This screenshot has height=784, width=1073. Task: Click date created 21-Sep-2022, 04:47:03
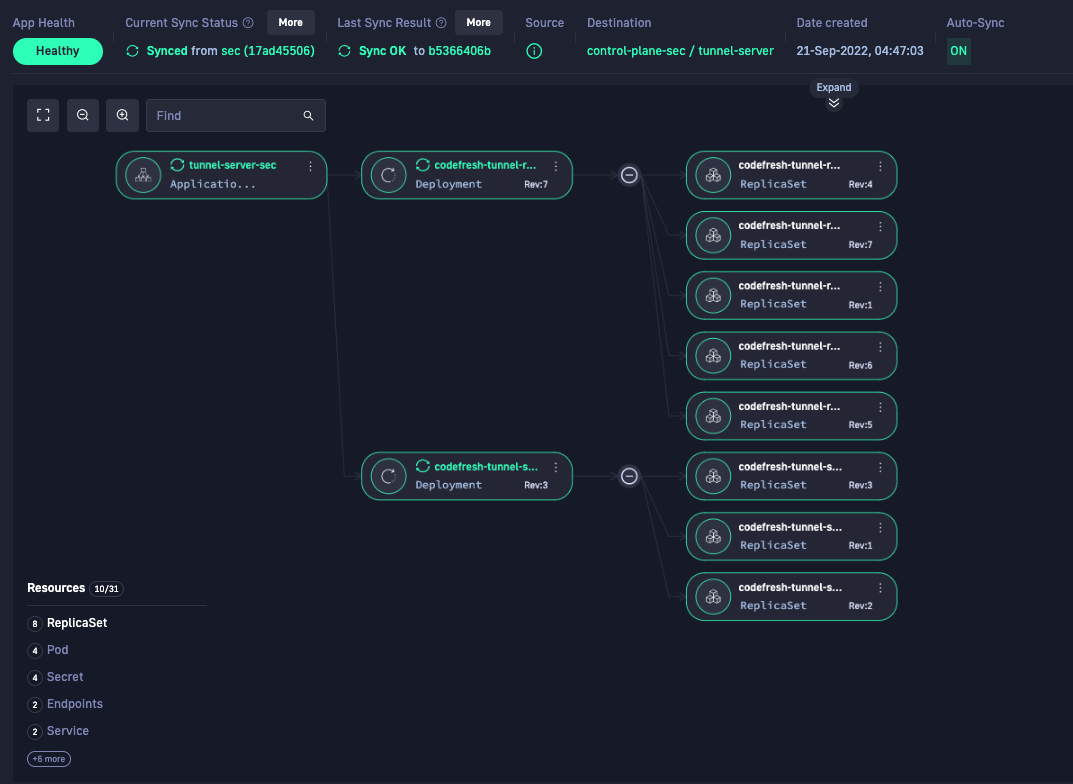[859, 51]
